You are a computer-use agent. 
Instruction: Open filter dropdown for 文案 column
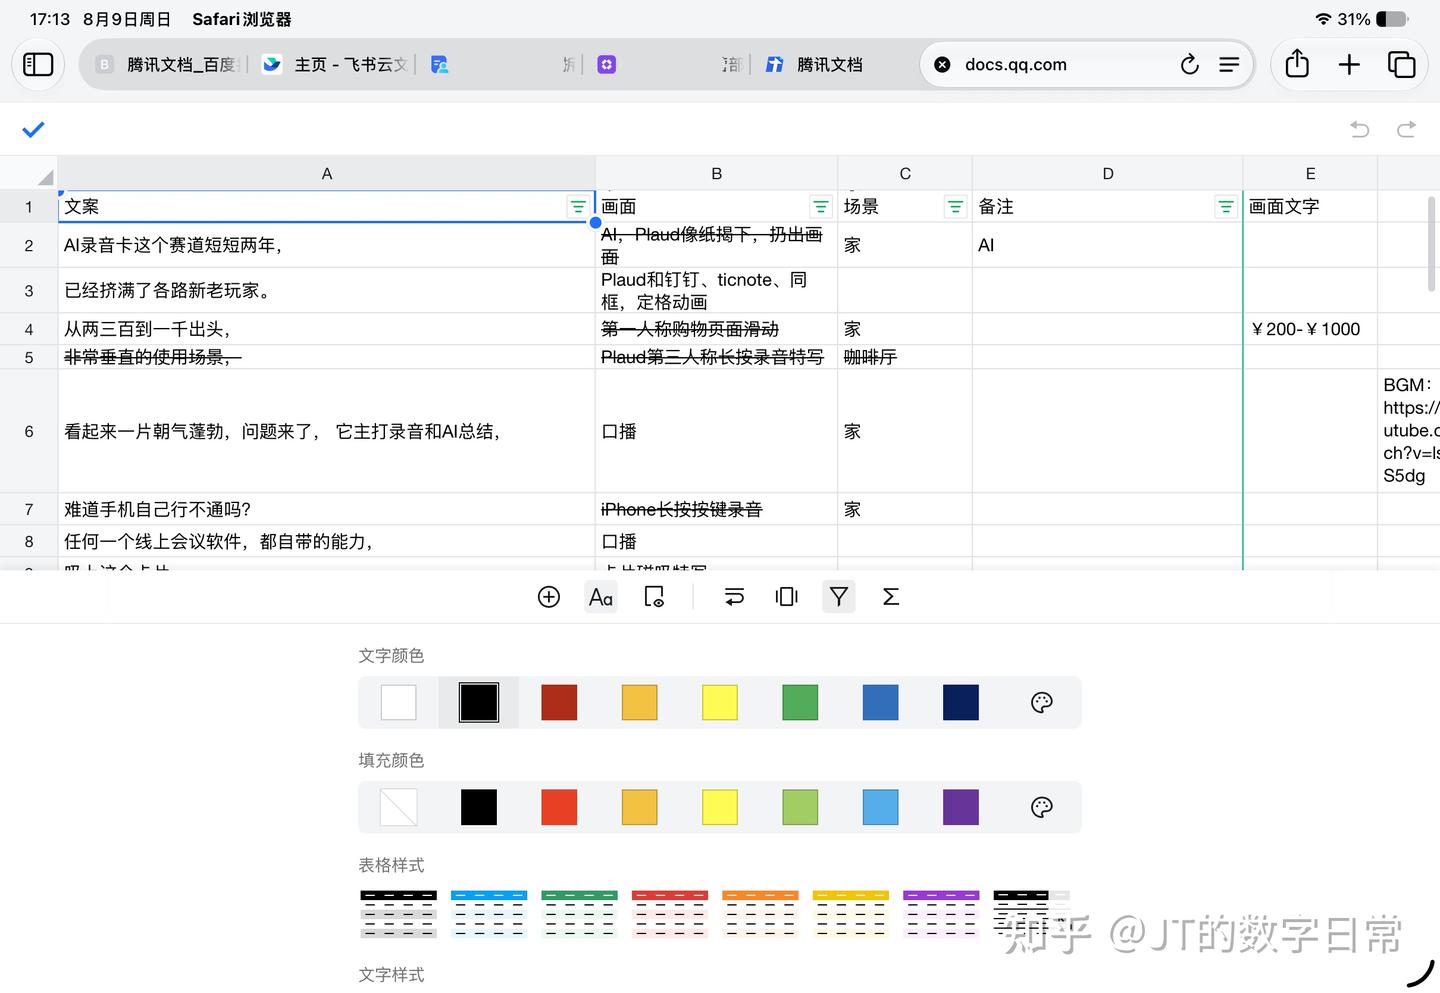(x=578, y=207)
